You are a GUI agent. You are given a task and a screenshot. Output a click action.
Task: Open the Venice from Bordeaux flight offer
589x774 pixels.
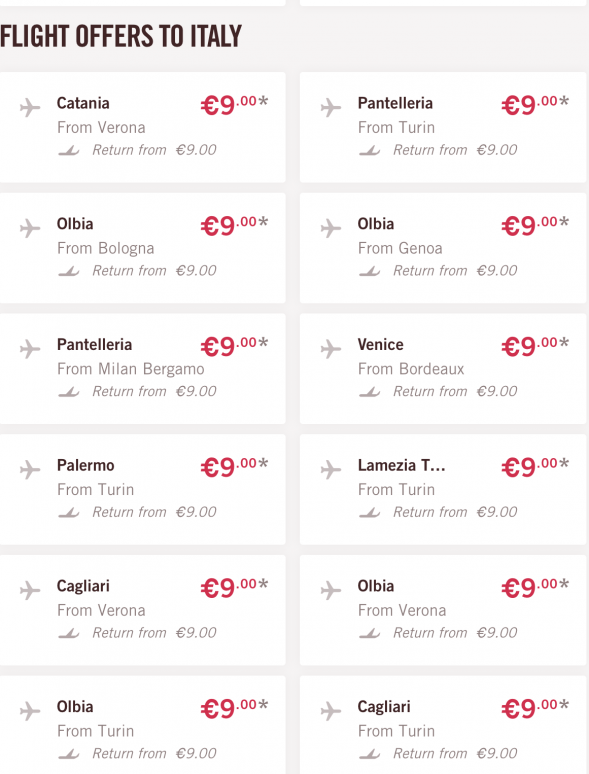click(x=443, y=369)
